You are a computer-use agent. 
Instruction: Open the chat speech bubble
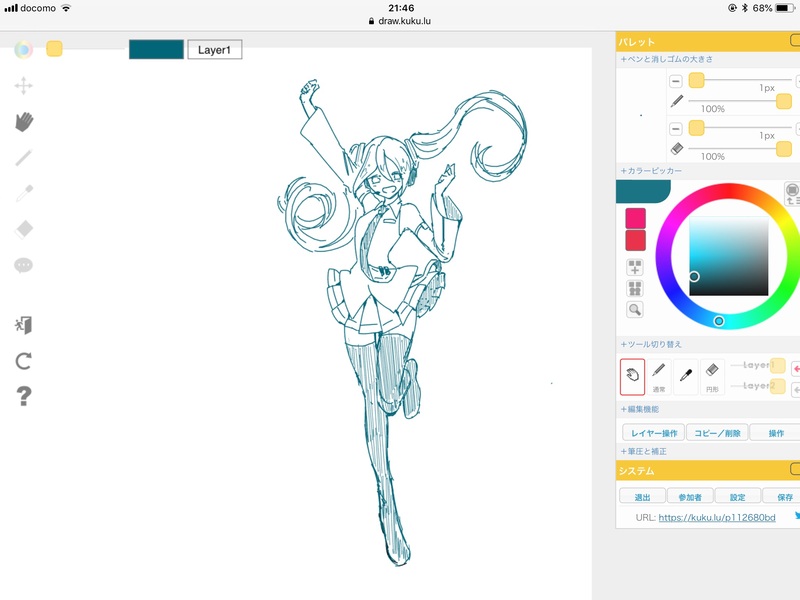click(23, 265)
